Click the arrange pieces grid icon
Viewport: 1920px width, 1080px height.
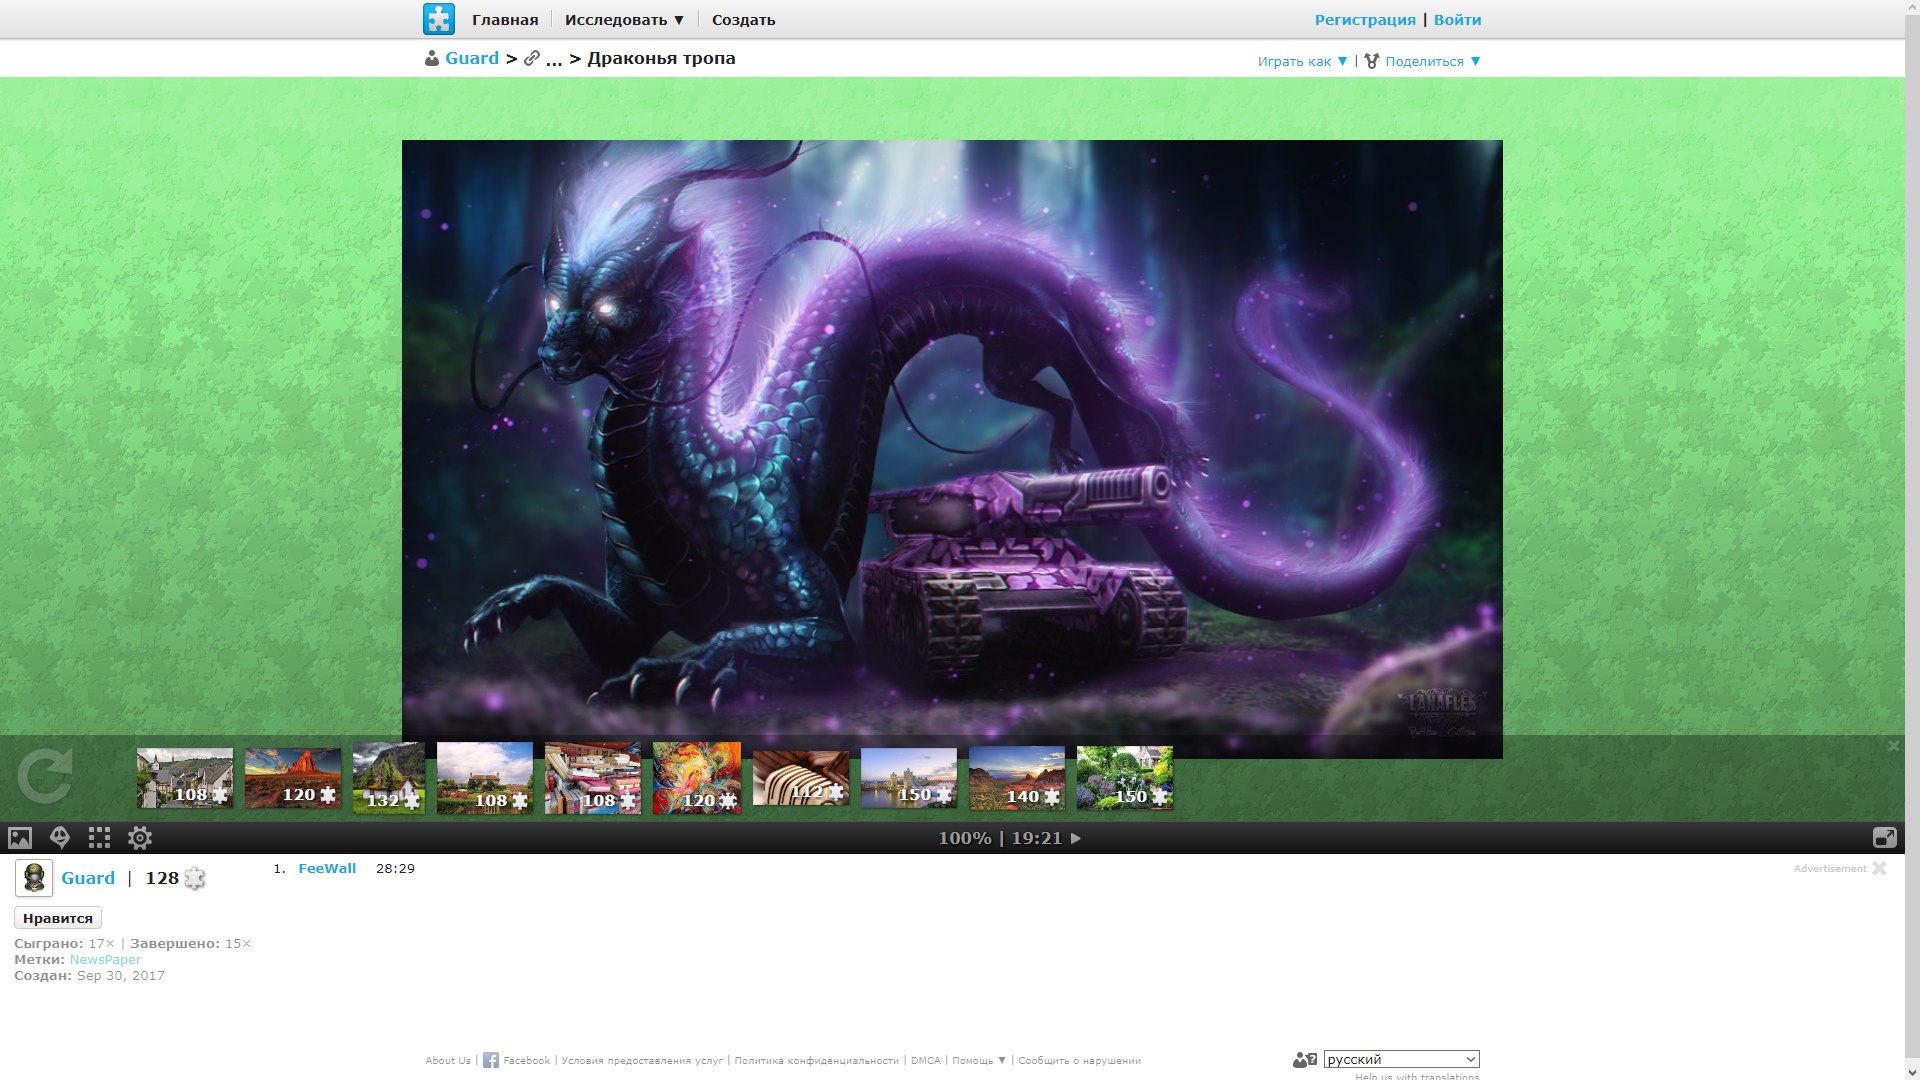(99, 838)
